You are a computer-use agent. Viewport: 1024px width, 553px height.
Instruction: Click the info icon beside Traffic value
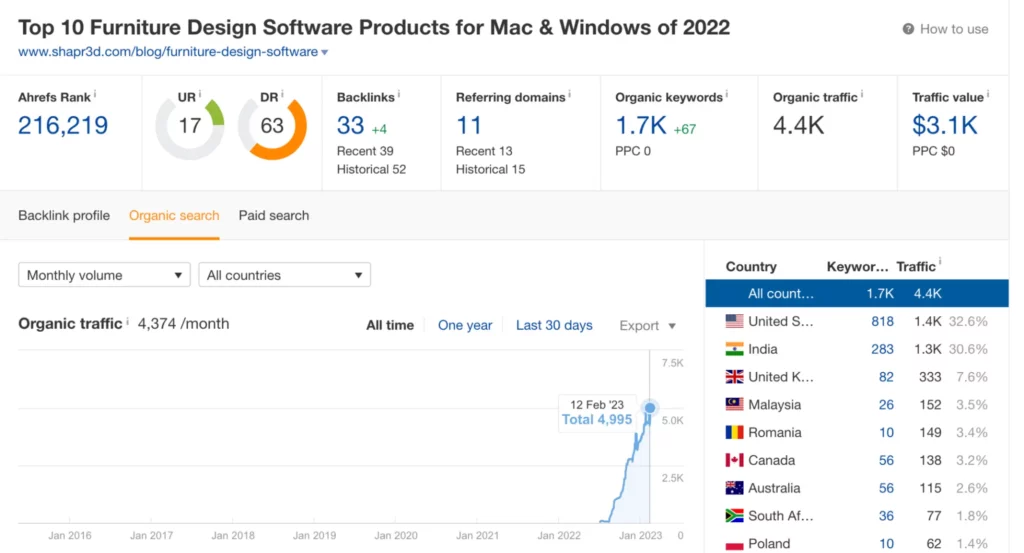(x=990, y=95)
